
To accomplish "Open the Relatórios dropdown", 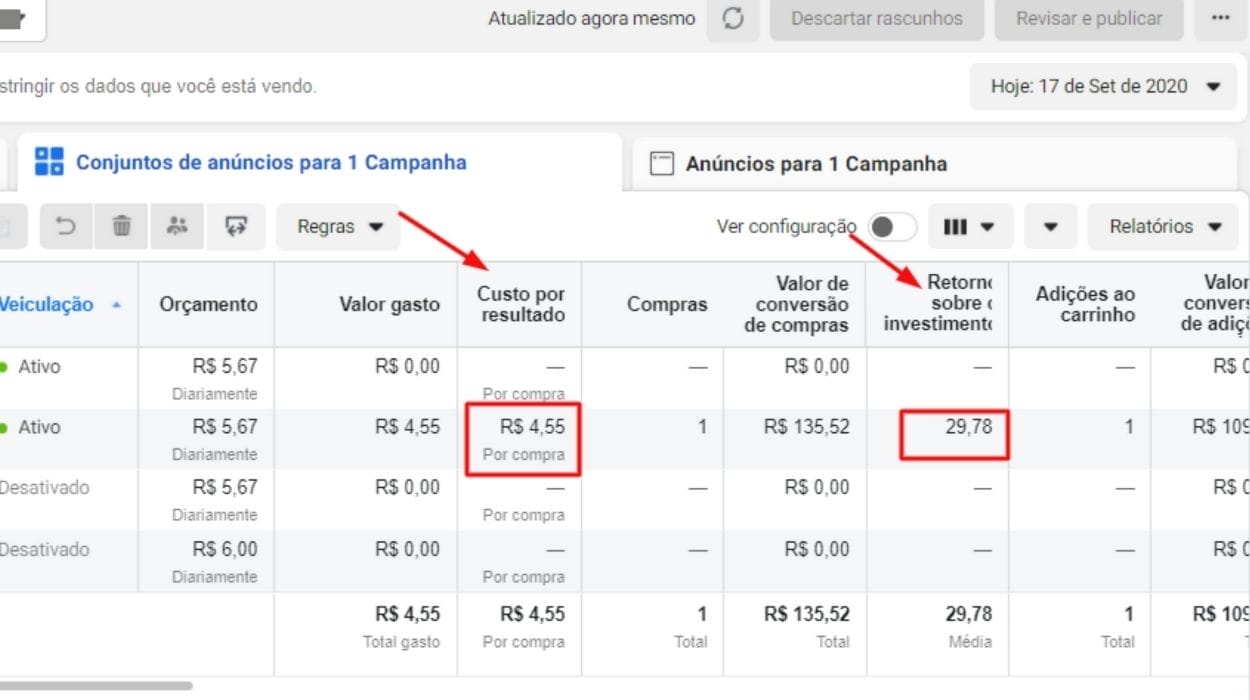I will (1165, 227).
